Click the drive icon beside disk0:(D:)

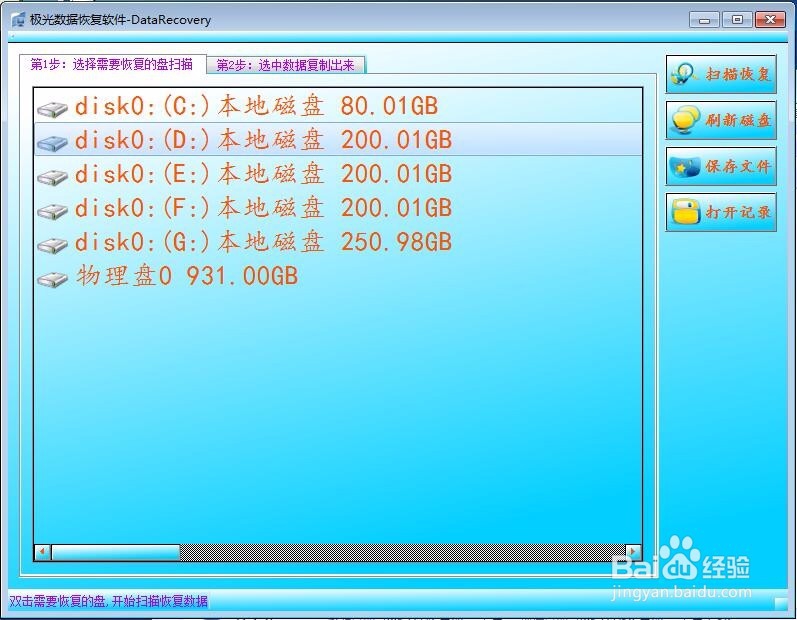(52, 143)
